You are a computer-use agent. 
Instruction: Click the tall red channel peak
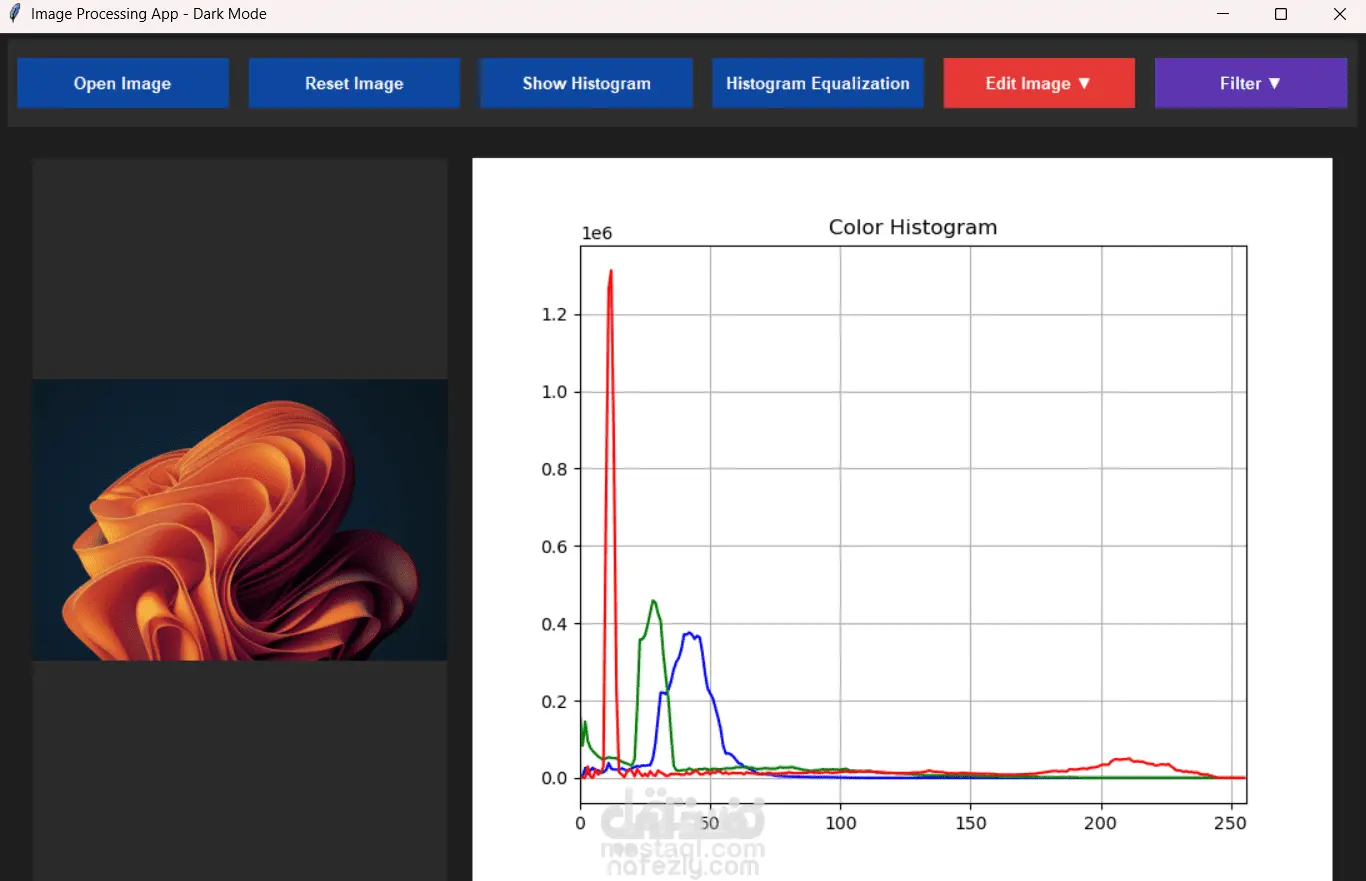[610, 275]
